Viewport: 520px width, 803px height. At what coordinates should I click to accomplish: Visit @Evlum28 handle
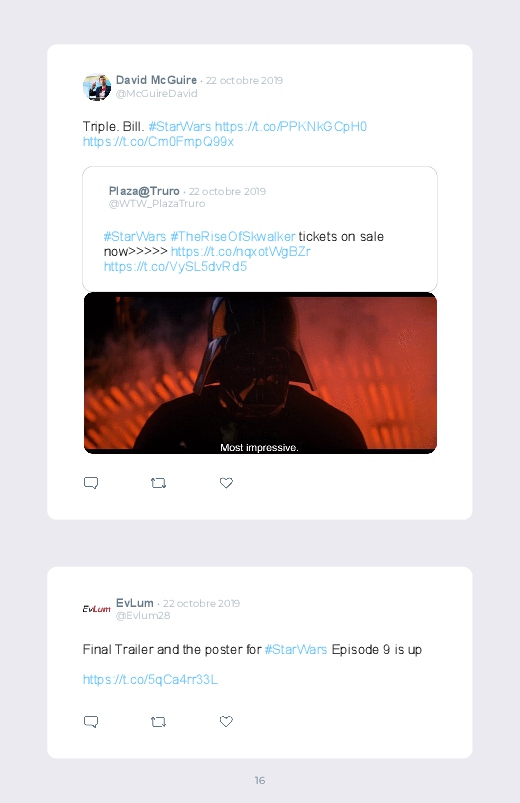(143, 616)
